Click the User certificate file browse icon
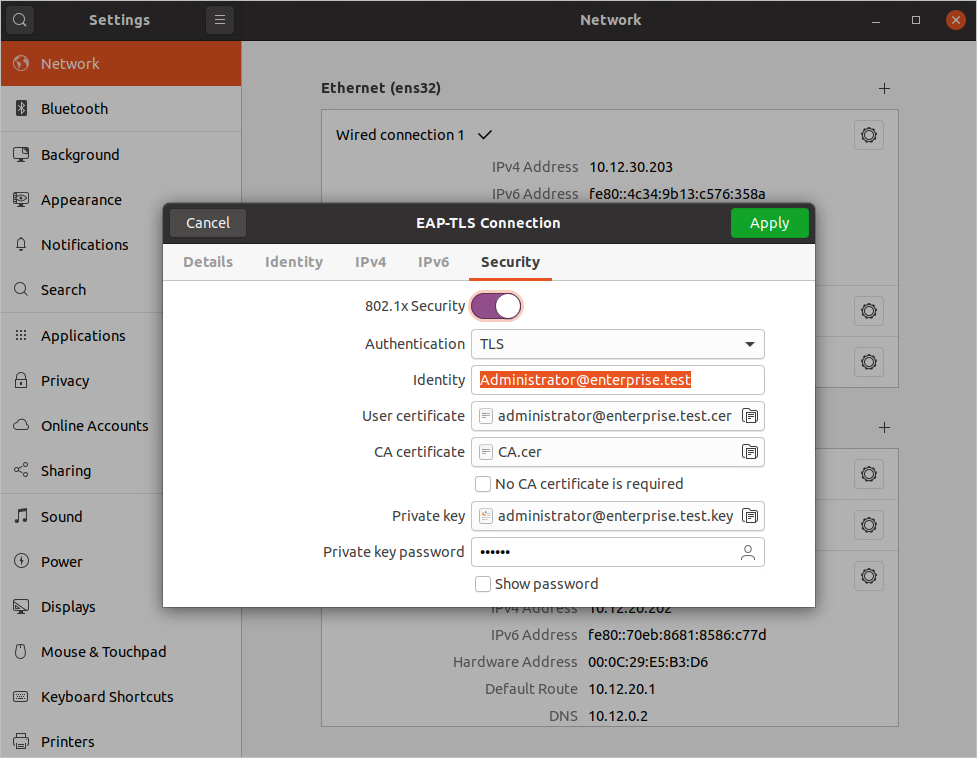Screen dimensions: 977x758 pyautogui.click(x=750, y=416)
